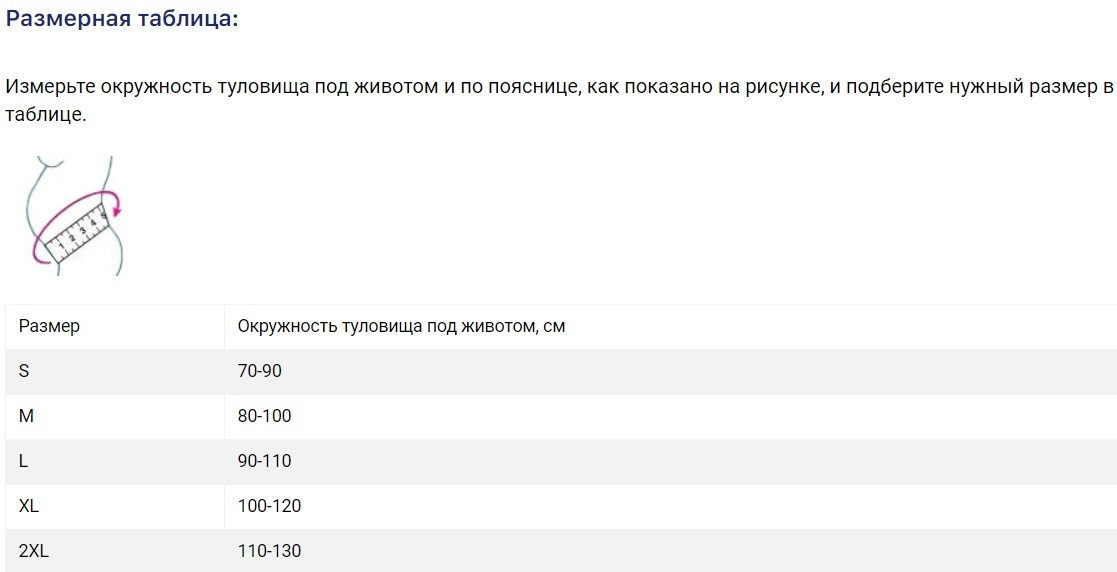Select the S size cell

pyautogui.click(x=24, y=371)
